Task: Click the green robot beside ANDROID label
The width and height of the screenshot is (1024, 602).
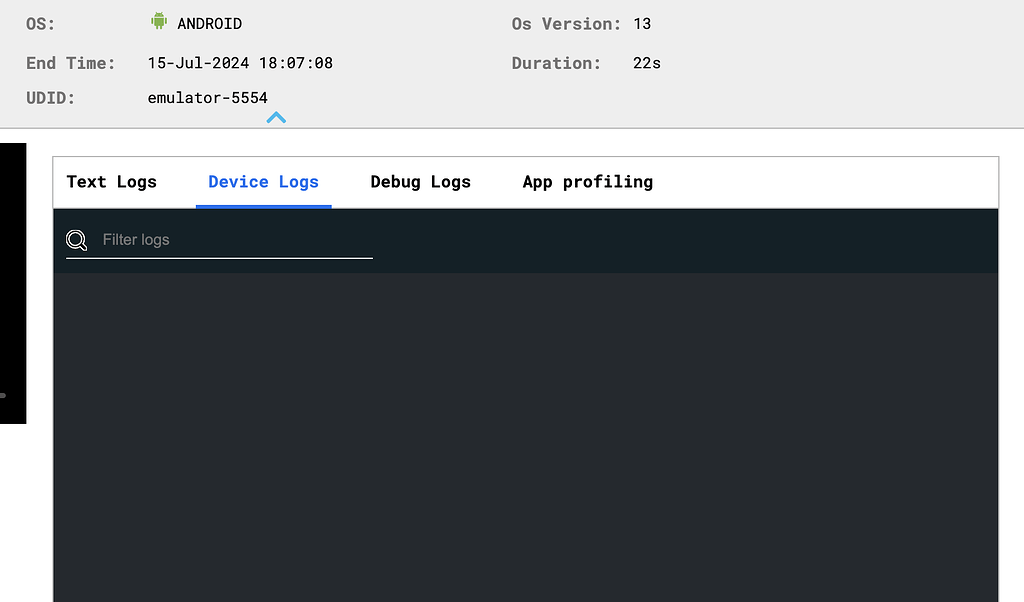Action: tap(159, 22)
